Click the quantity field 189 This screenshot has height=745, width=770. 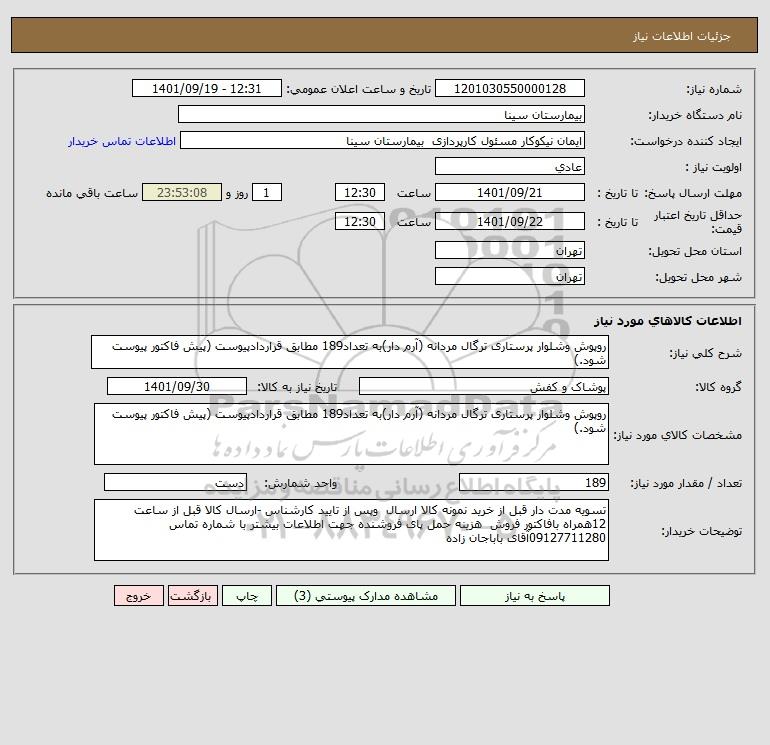pos(534,483)
